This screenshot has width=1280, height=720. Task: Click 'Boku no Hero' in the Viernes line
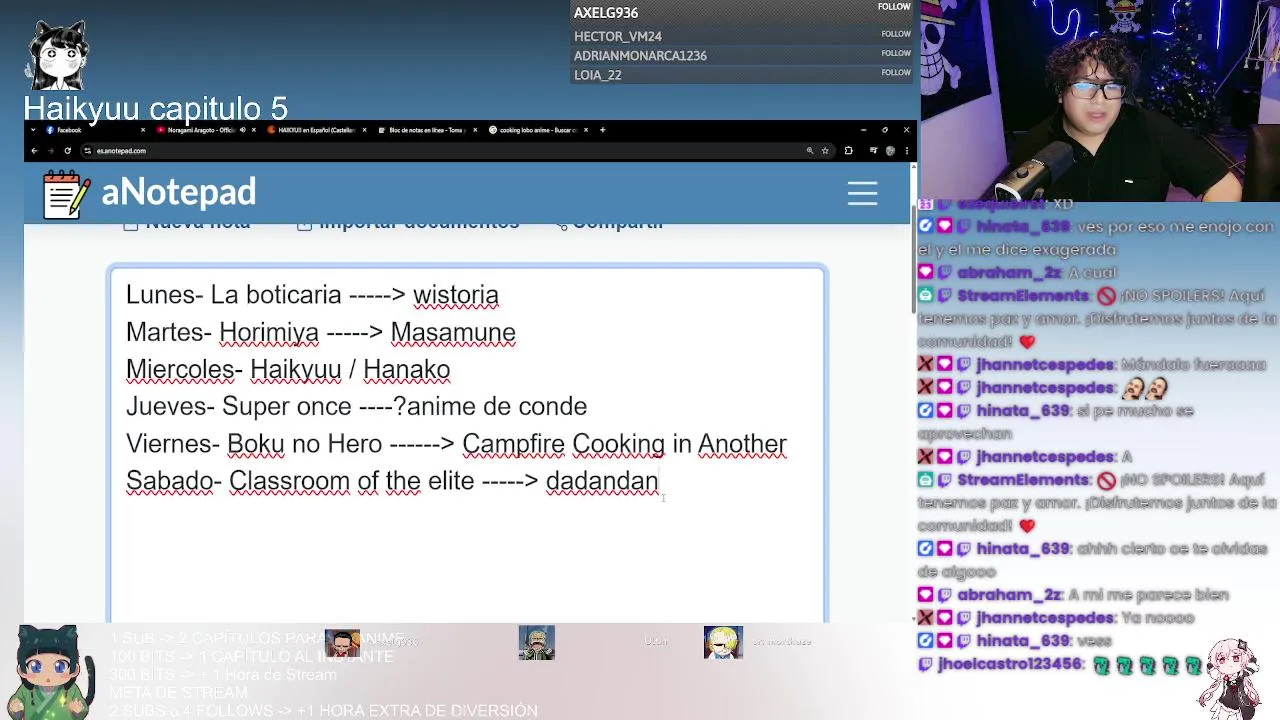[x=305, y=443]
